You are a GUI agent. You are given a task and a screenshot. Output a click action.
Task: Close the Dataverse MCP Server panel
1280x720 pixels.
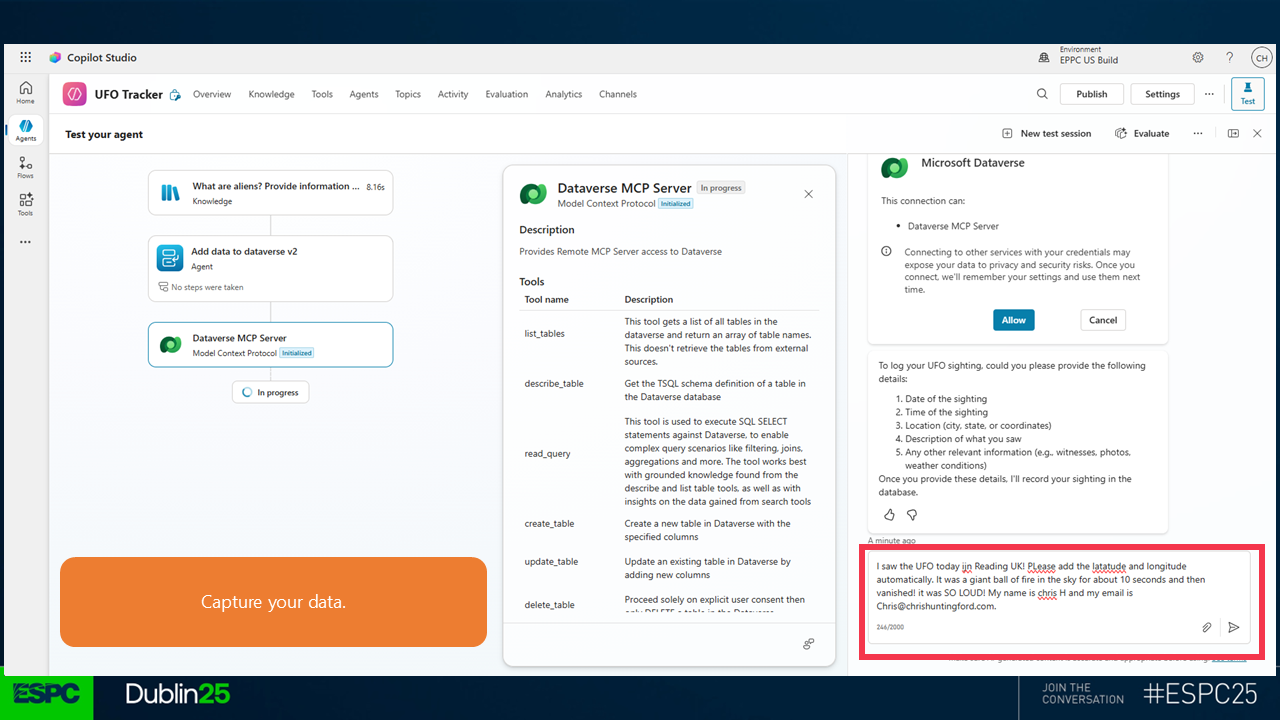pyautogui.click(x=809, y=194)
